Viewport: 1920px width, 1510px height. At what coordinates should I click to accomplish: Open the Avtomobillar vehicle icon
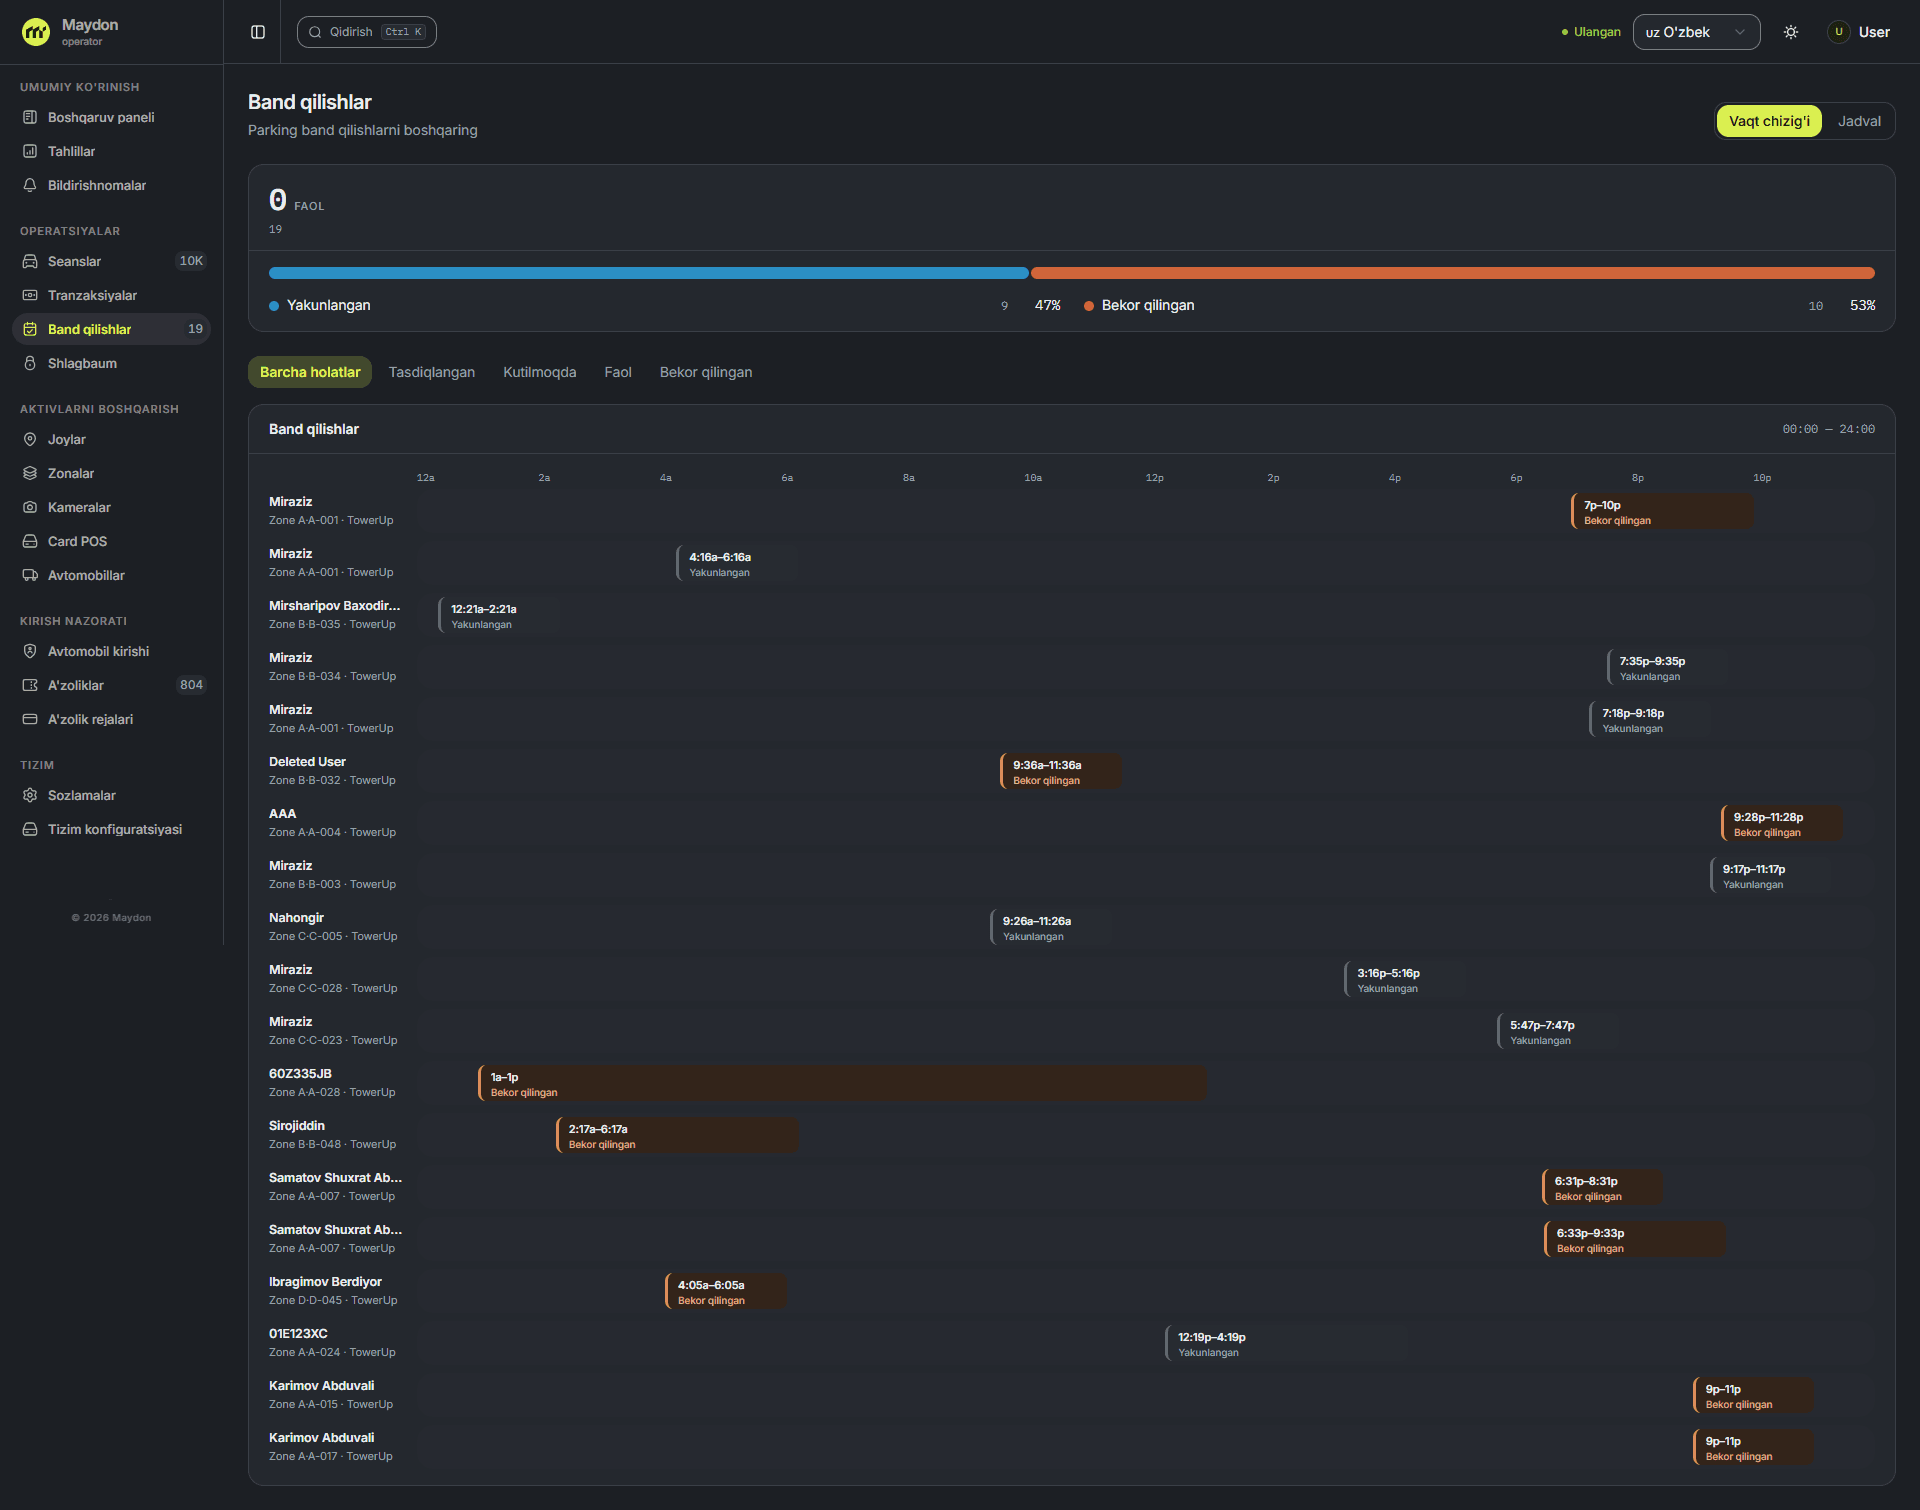coord(30,575)
